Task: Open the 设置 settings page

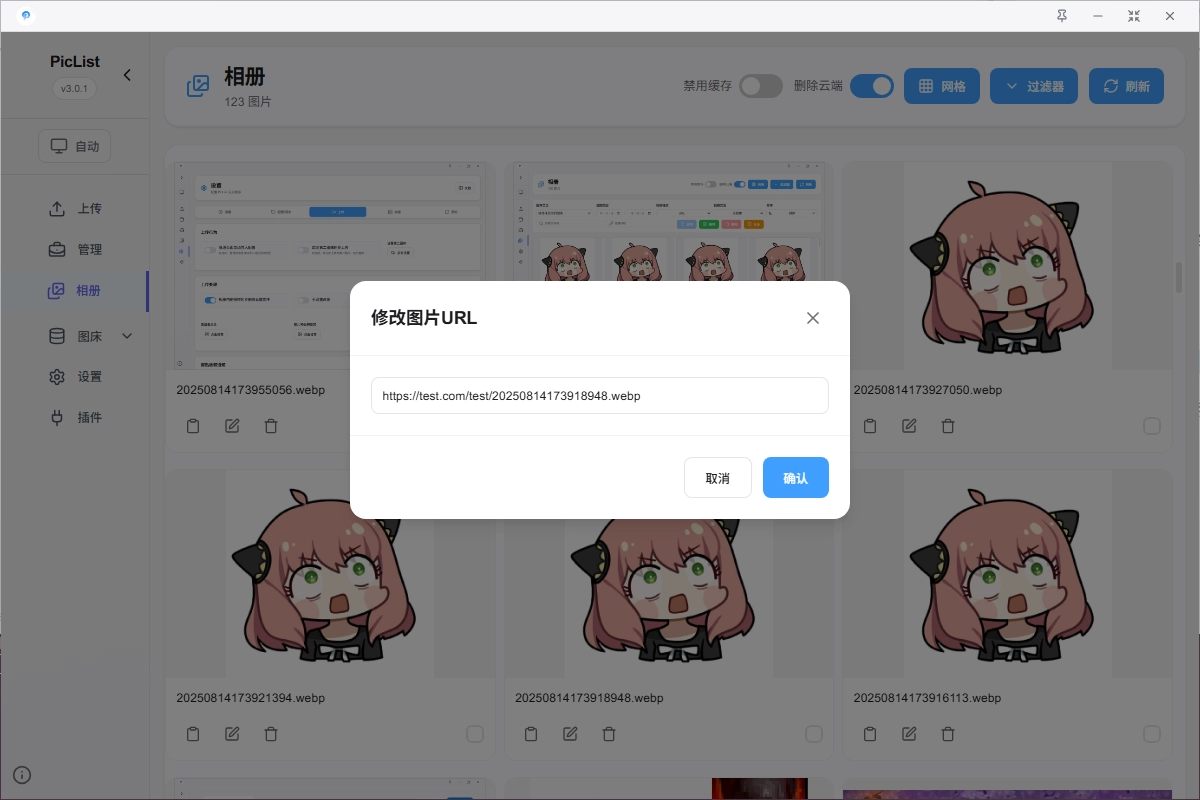Action: click(75, 377)
